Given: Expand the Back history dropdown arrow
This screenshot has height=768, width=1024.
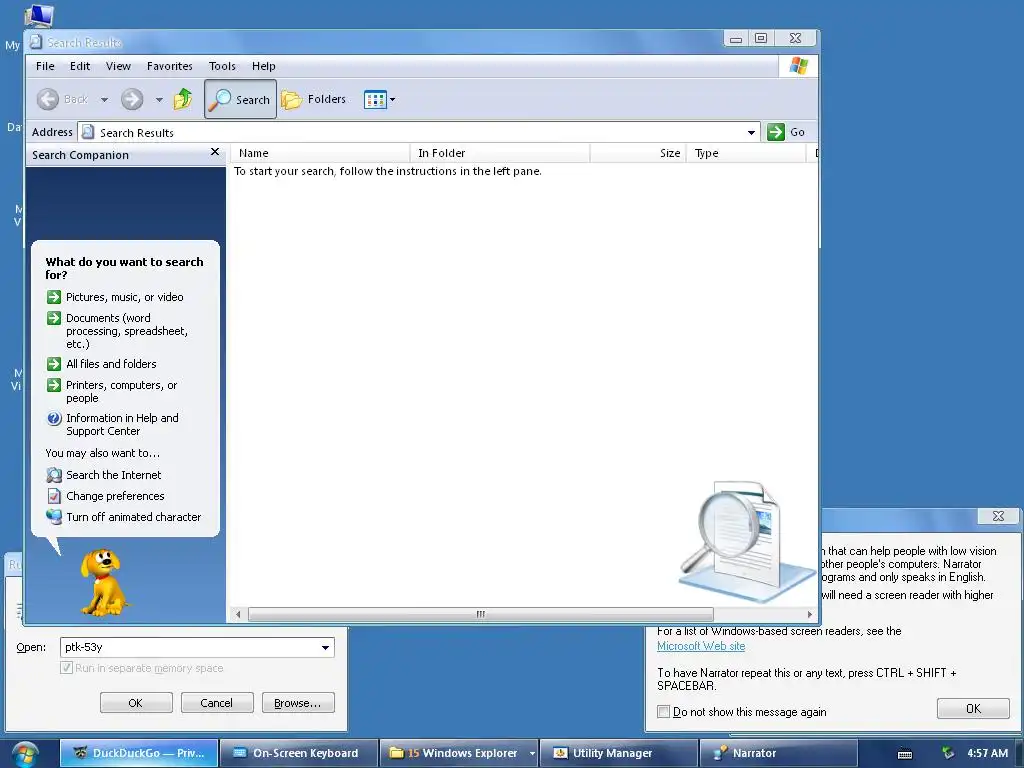Looking at the screenshot, I should (x=104, y=100).
